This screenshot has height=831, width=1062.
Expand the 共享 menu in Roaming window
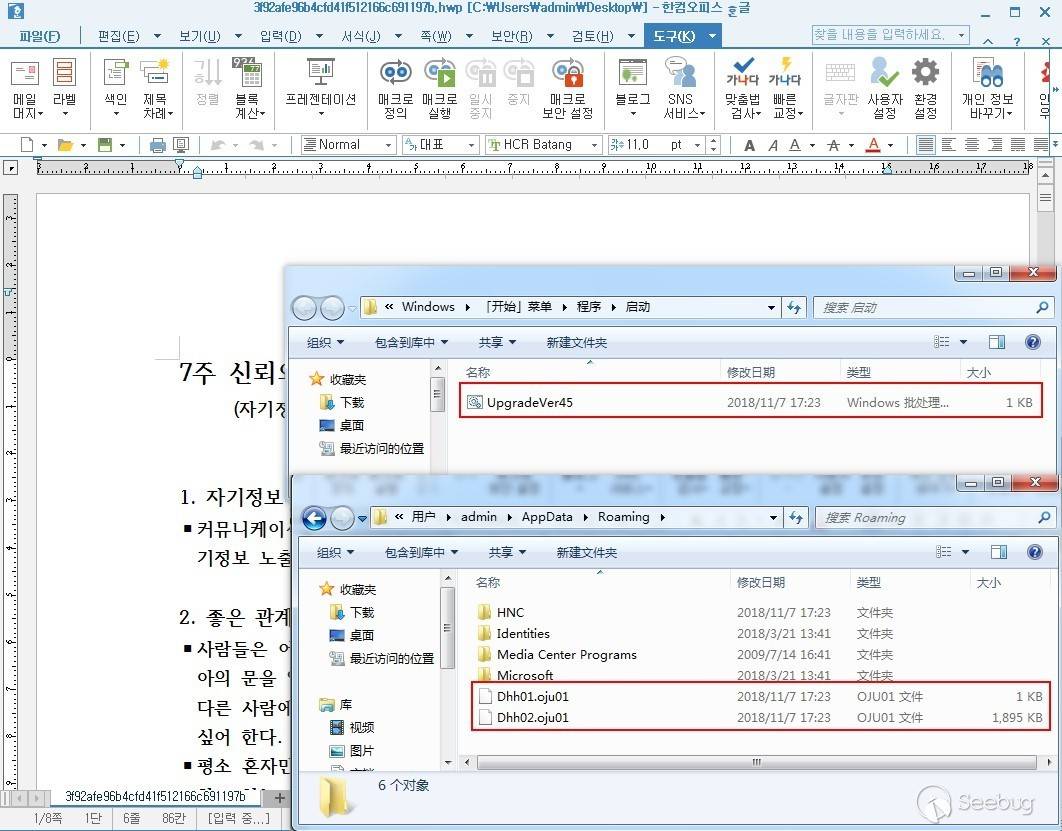click(507, 553)
